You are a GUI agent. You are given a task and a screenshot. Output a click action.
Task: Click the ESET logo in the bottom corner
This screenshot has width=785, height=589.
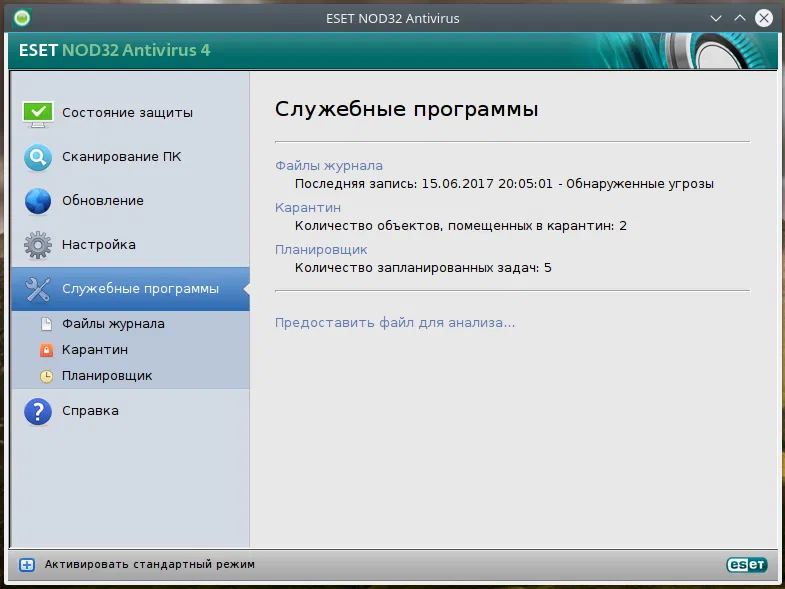(x=746, y=565)
